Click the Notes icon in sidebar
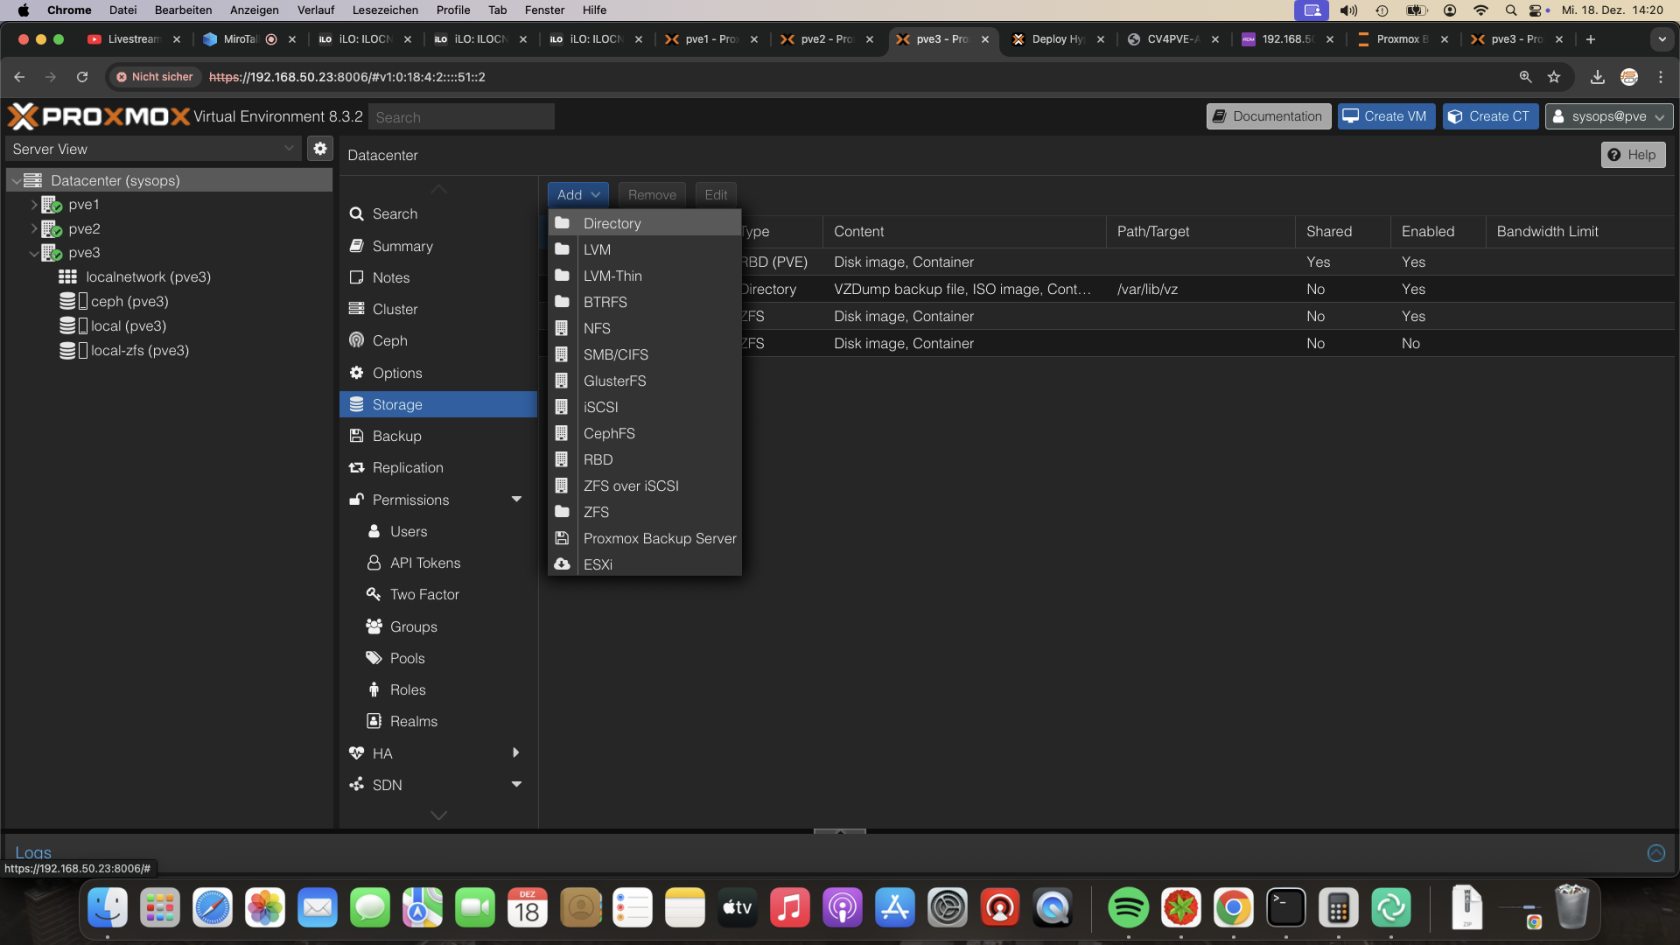This screenshot has height=945, width=1680. 356,277
